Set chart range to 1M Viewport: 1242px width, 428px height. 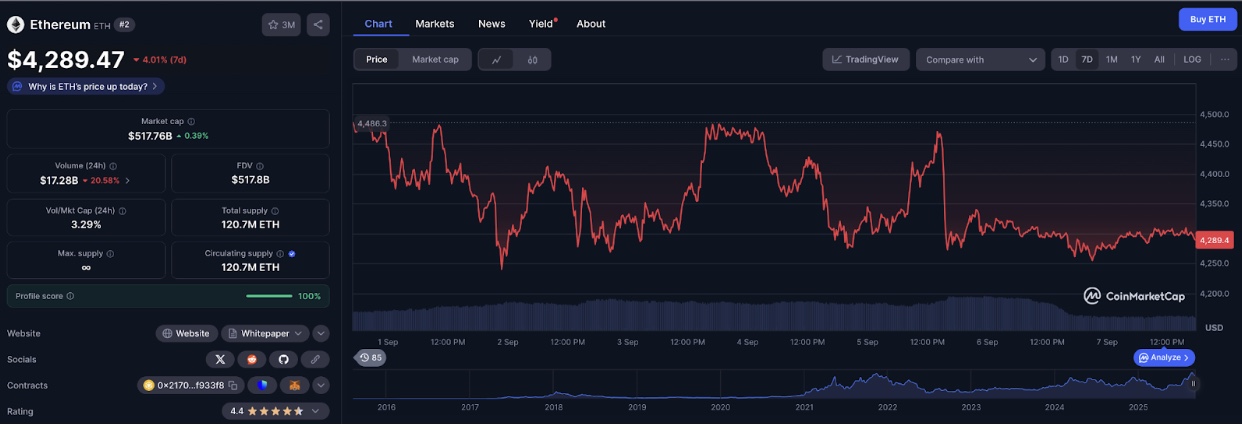1111,60
